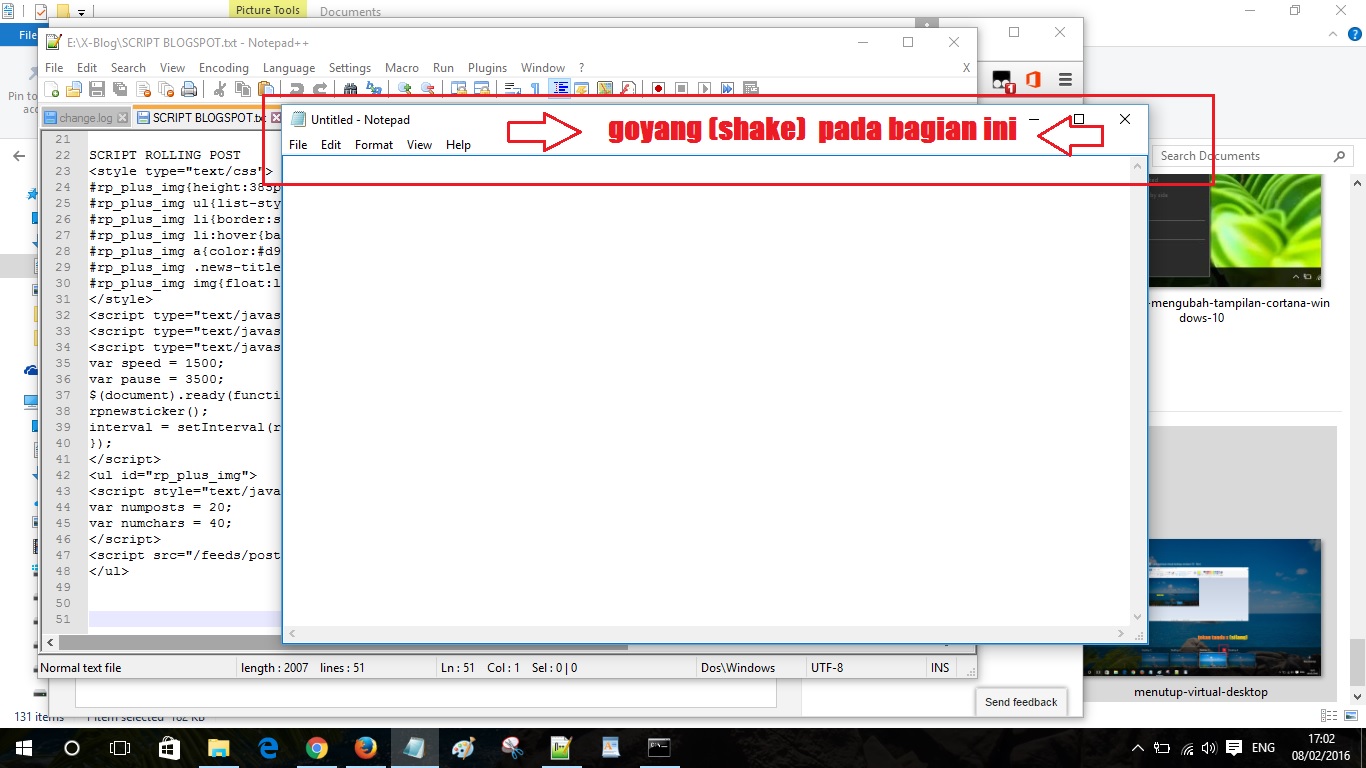Open Google Chrome from the taskbar
The width and height of the screenshot is (1366, 768).
317,748
